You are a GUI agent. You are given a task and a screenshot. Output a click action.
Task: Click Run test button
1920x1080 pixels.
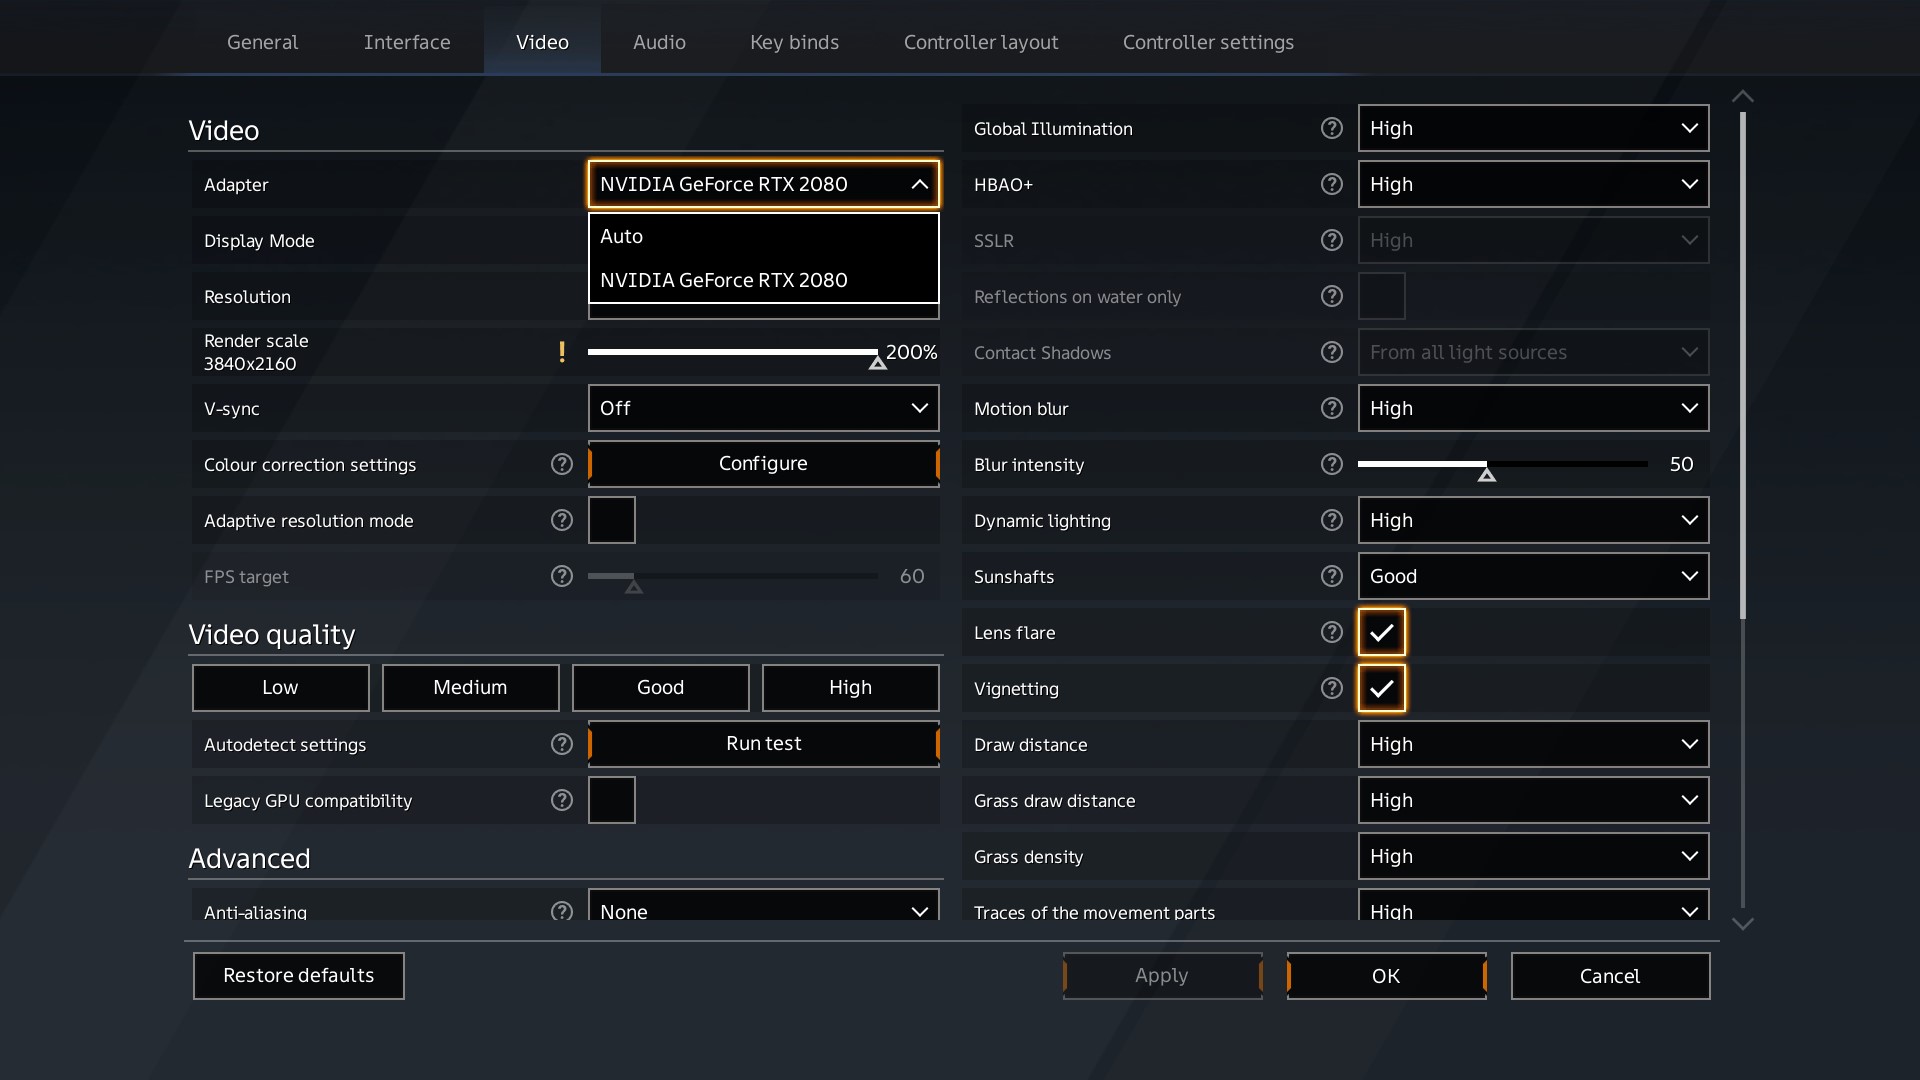click(764, 744)
